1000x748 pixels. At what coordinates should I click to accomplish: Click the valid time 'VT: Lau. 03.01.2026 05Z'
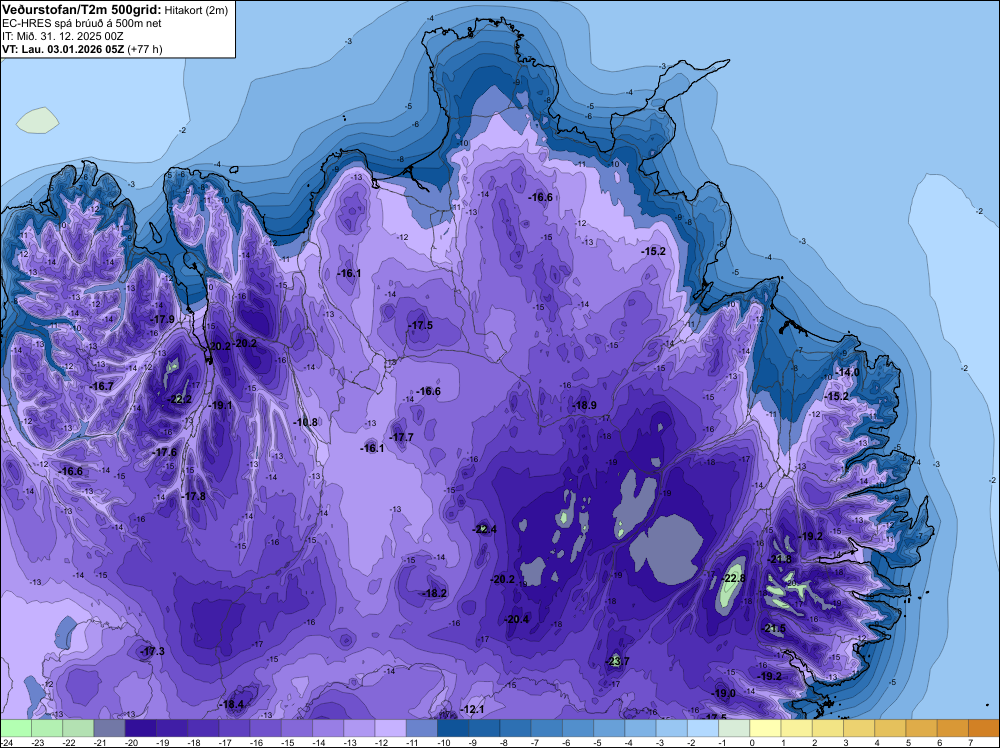(63, 50)
